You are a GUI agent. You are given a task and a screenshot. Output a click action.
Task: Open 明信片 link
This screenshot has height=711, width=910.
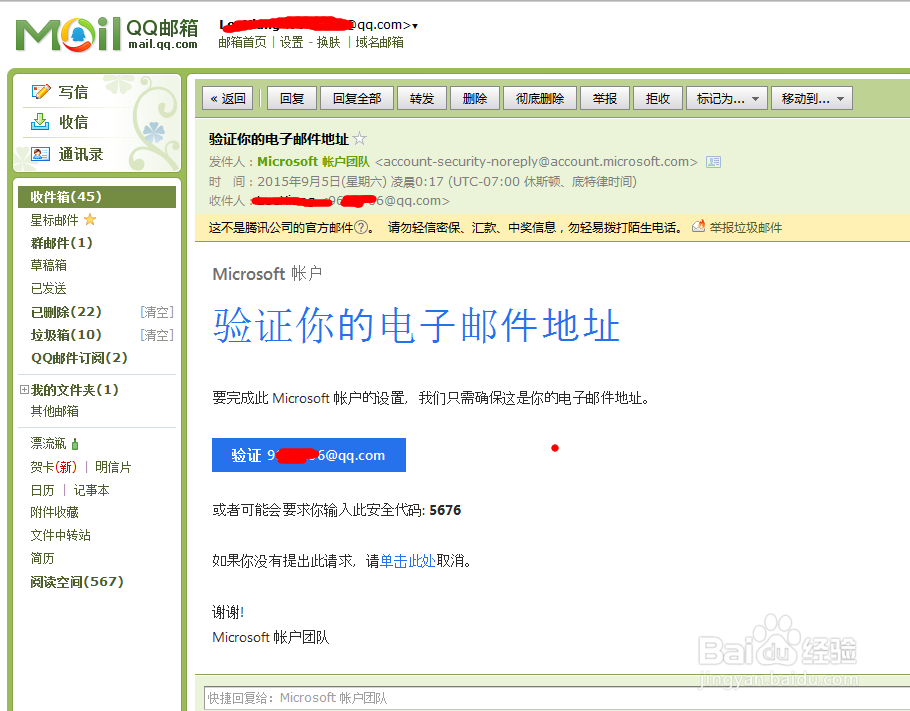[x=113, y=467]
